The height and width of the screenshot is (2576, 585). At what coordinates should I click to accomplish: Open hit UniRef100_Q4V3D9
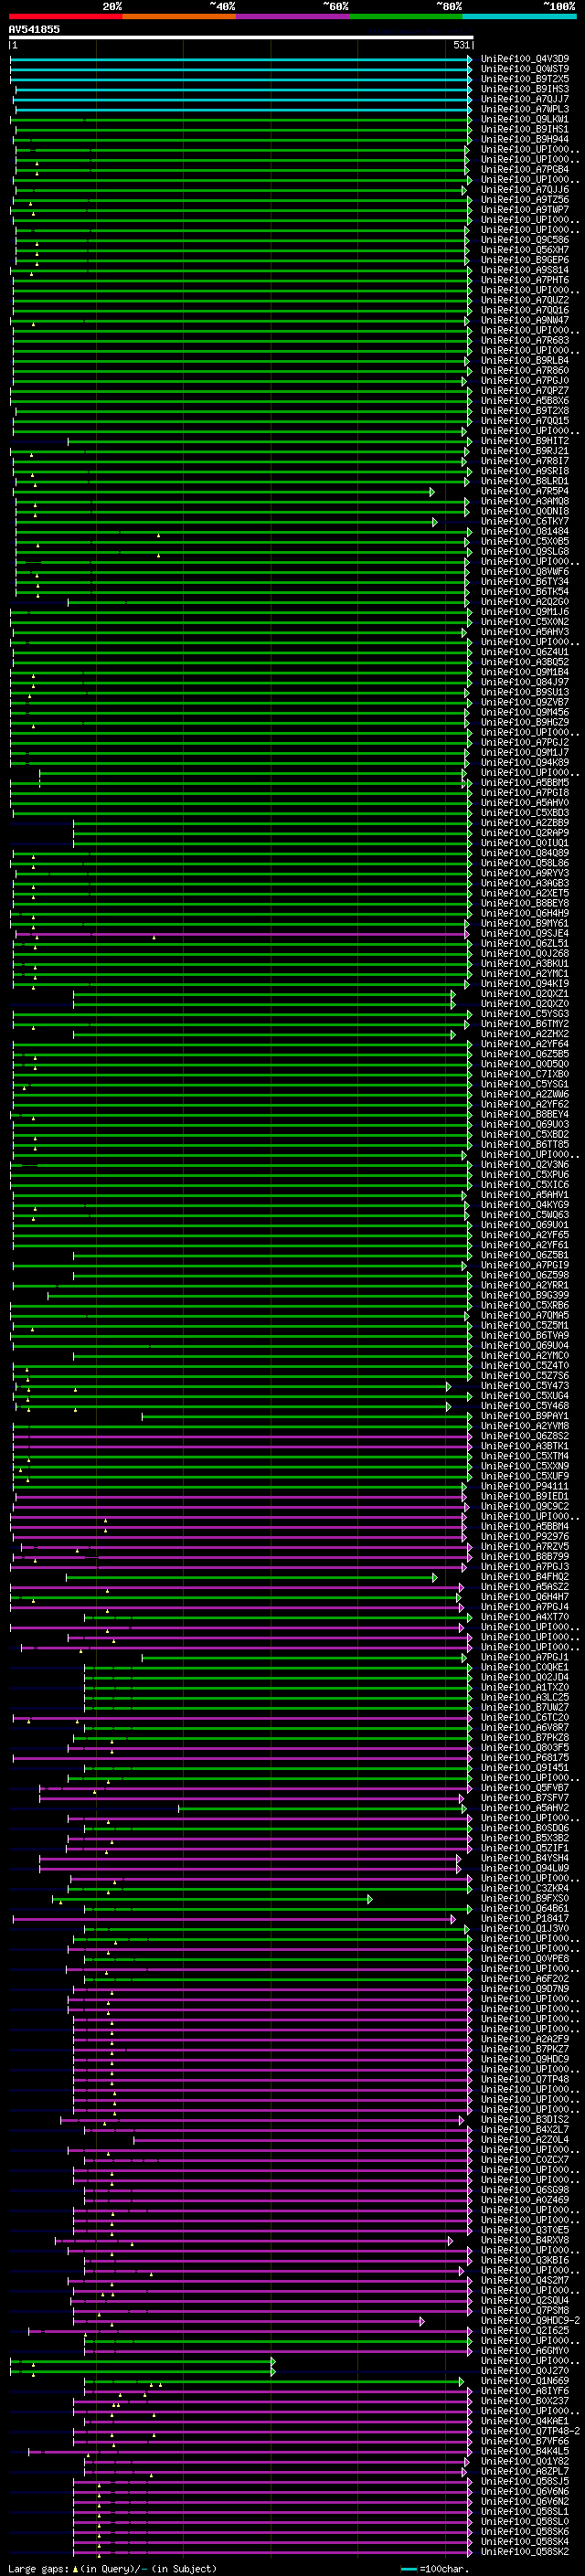tap(524, 59)
